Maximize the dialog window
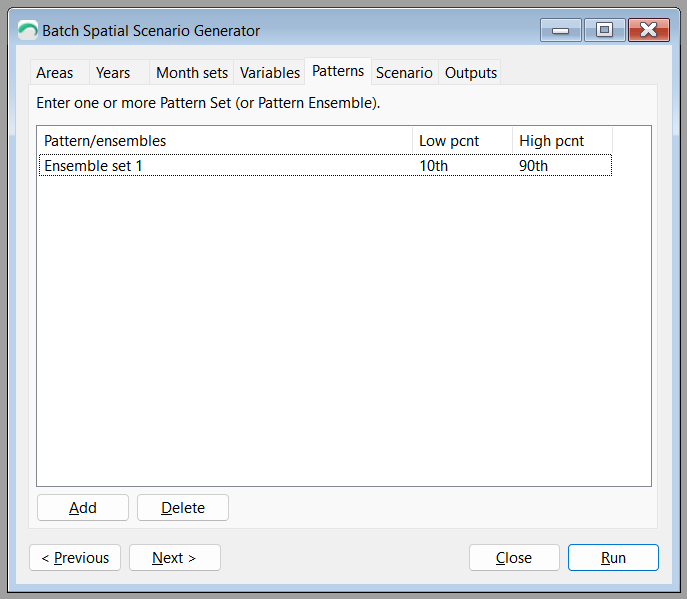 [604, 30]
